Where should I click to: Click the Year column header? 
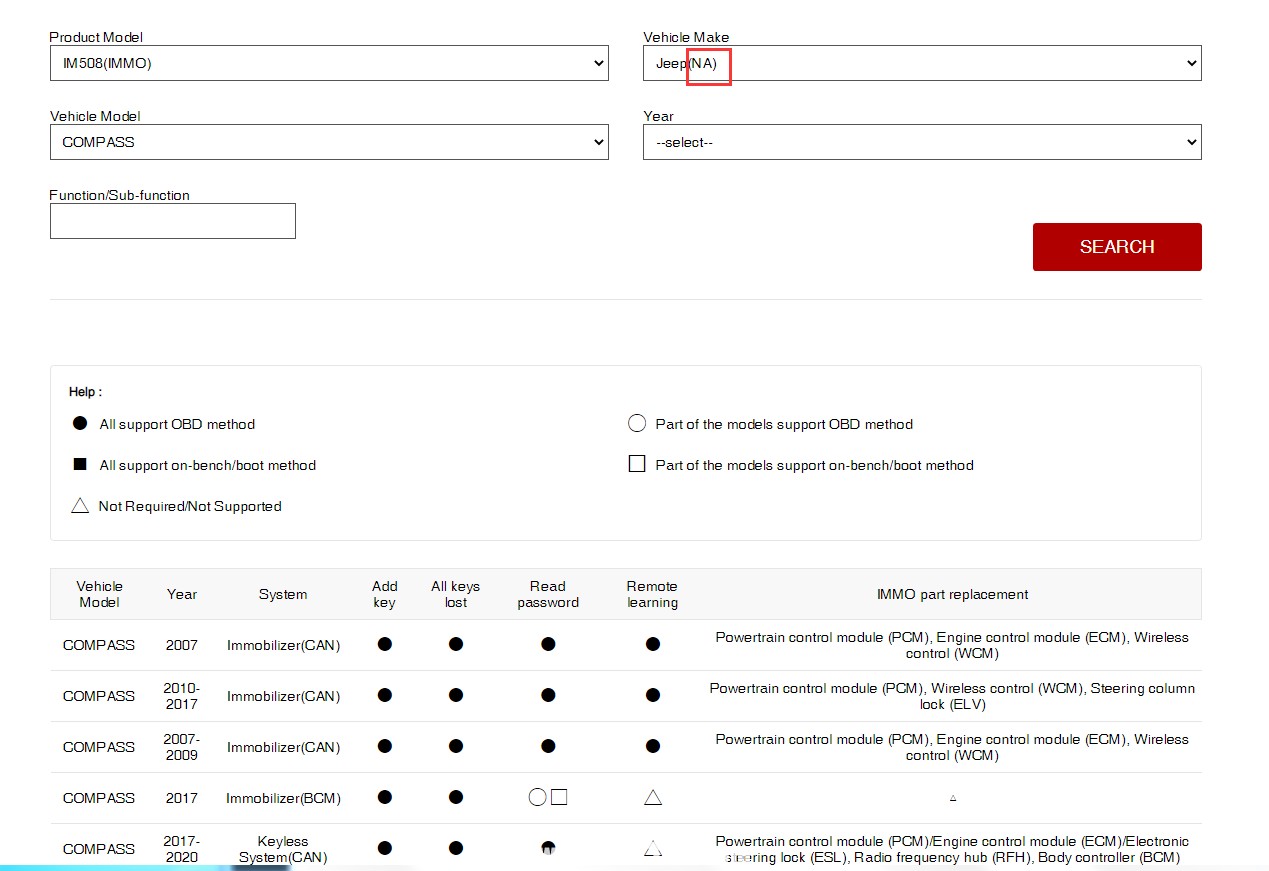pos(182,594)
